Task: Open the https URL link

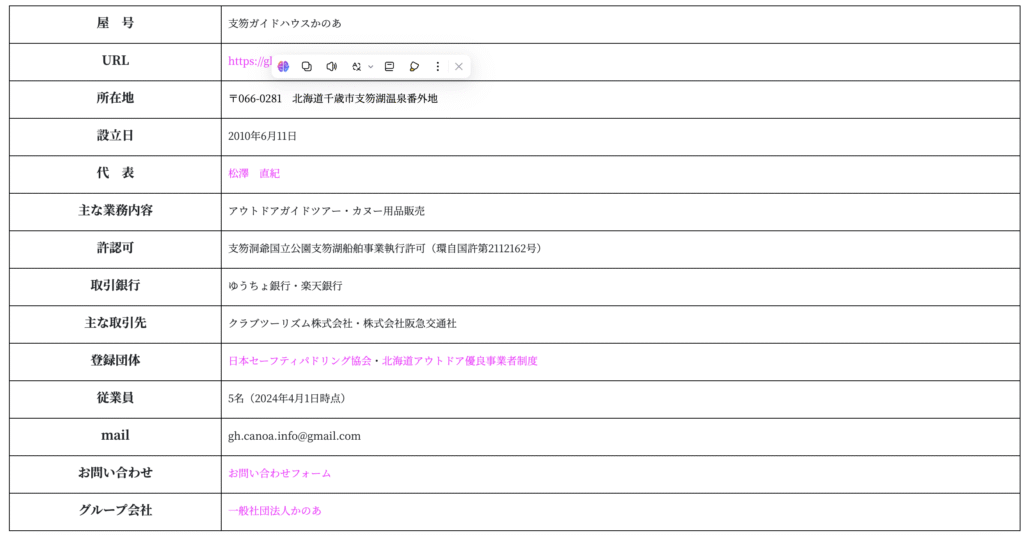Action: [249, 61]
